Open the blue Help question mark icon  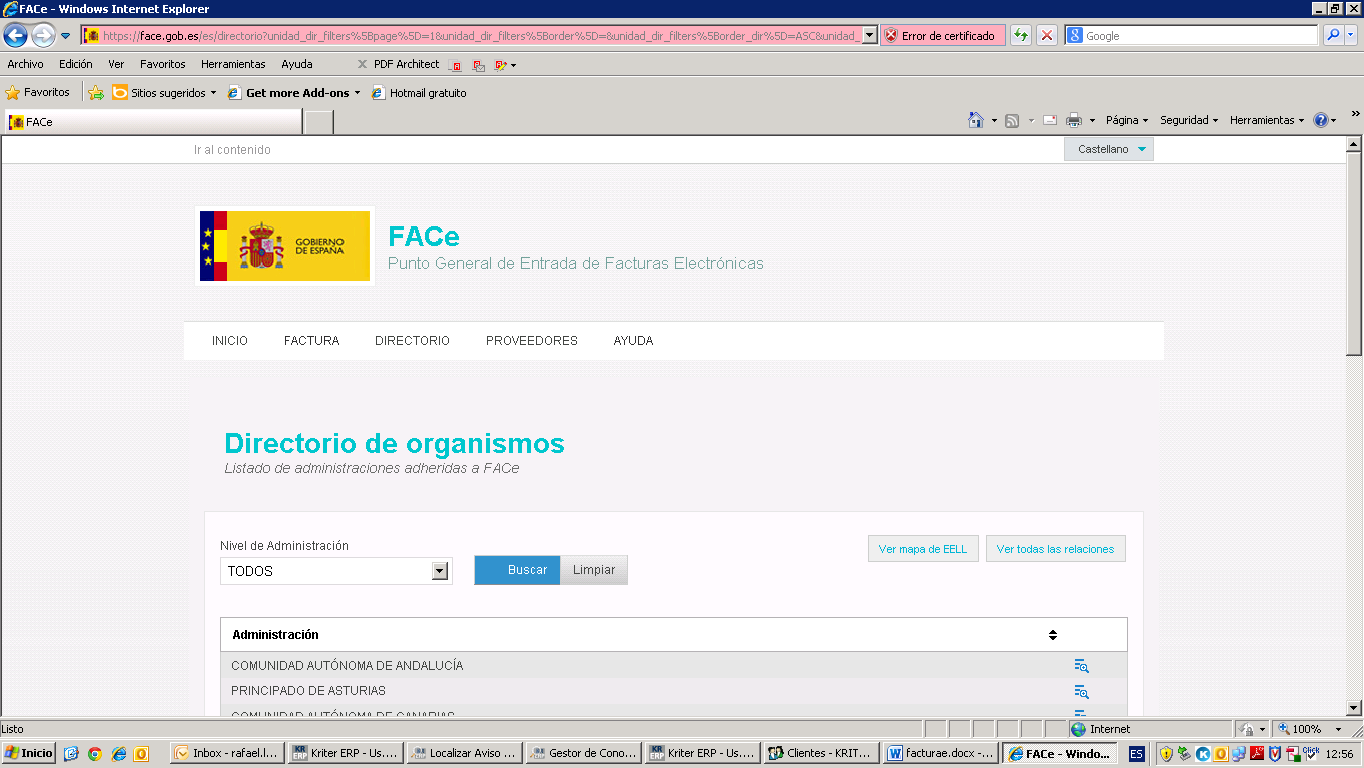point(1320,120)
